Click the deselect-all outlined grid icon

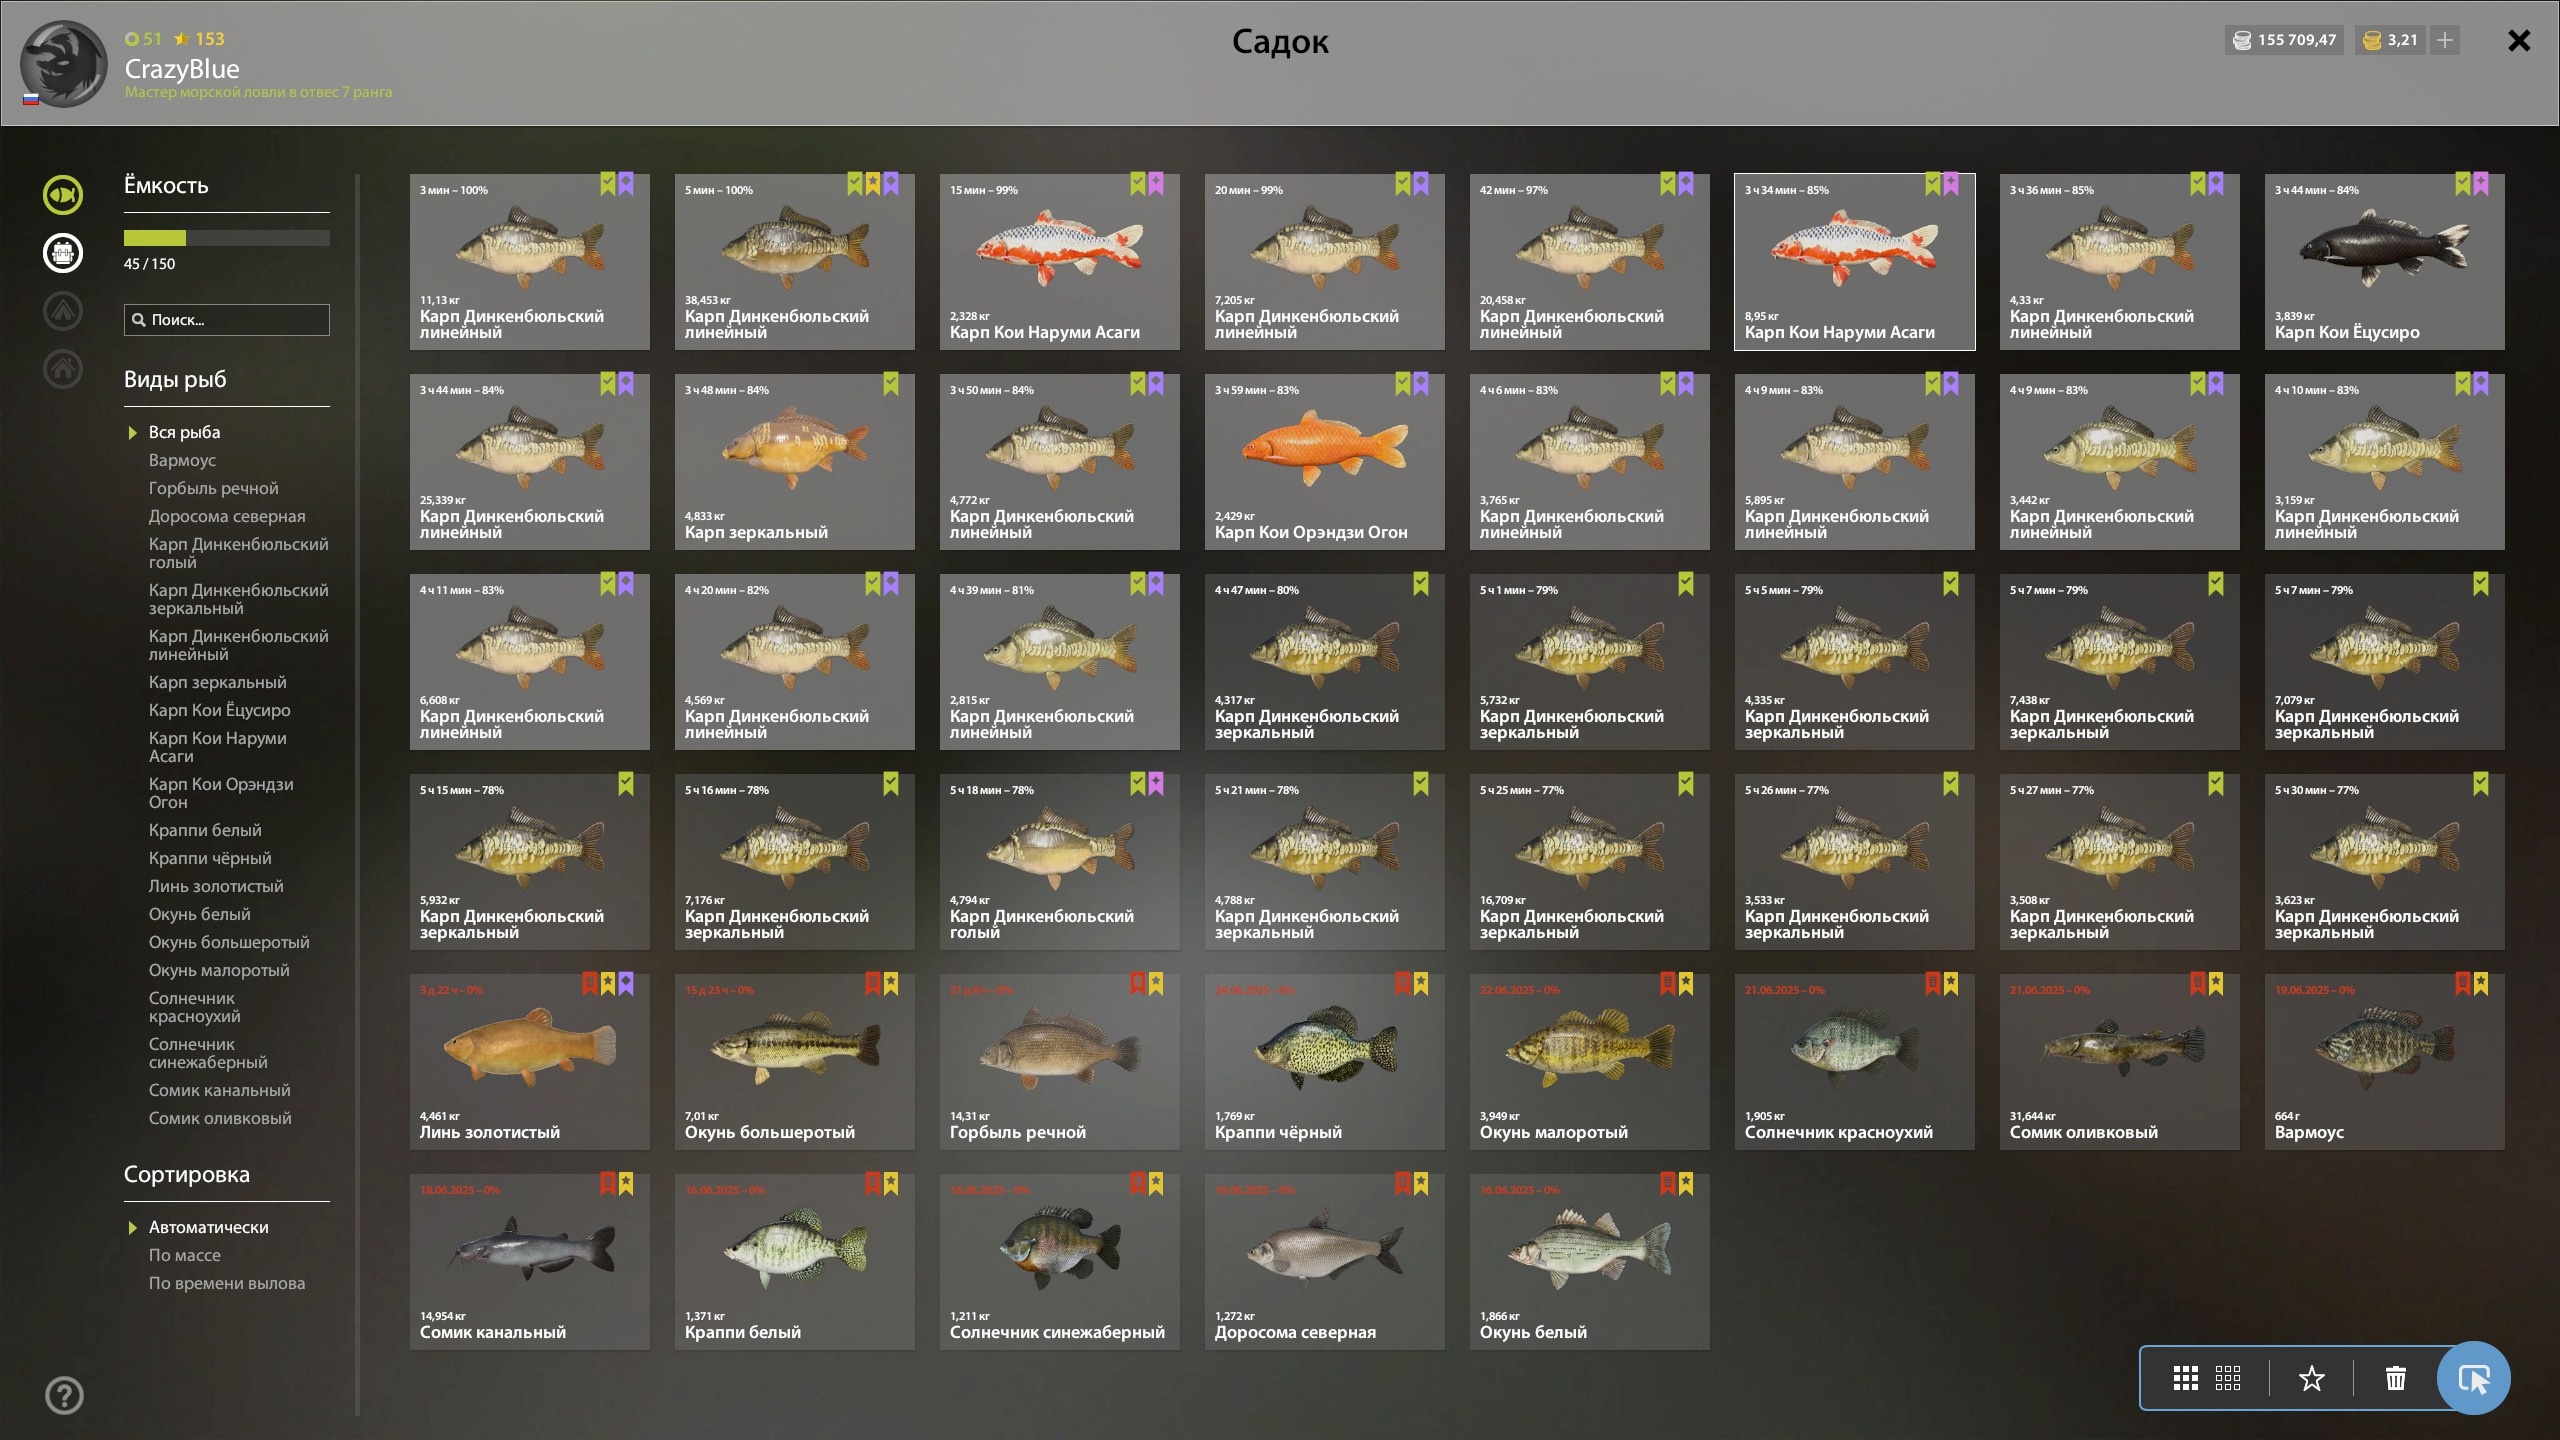(x=2228, y=1378)
